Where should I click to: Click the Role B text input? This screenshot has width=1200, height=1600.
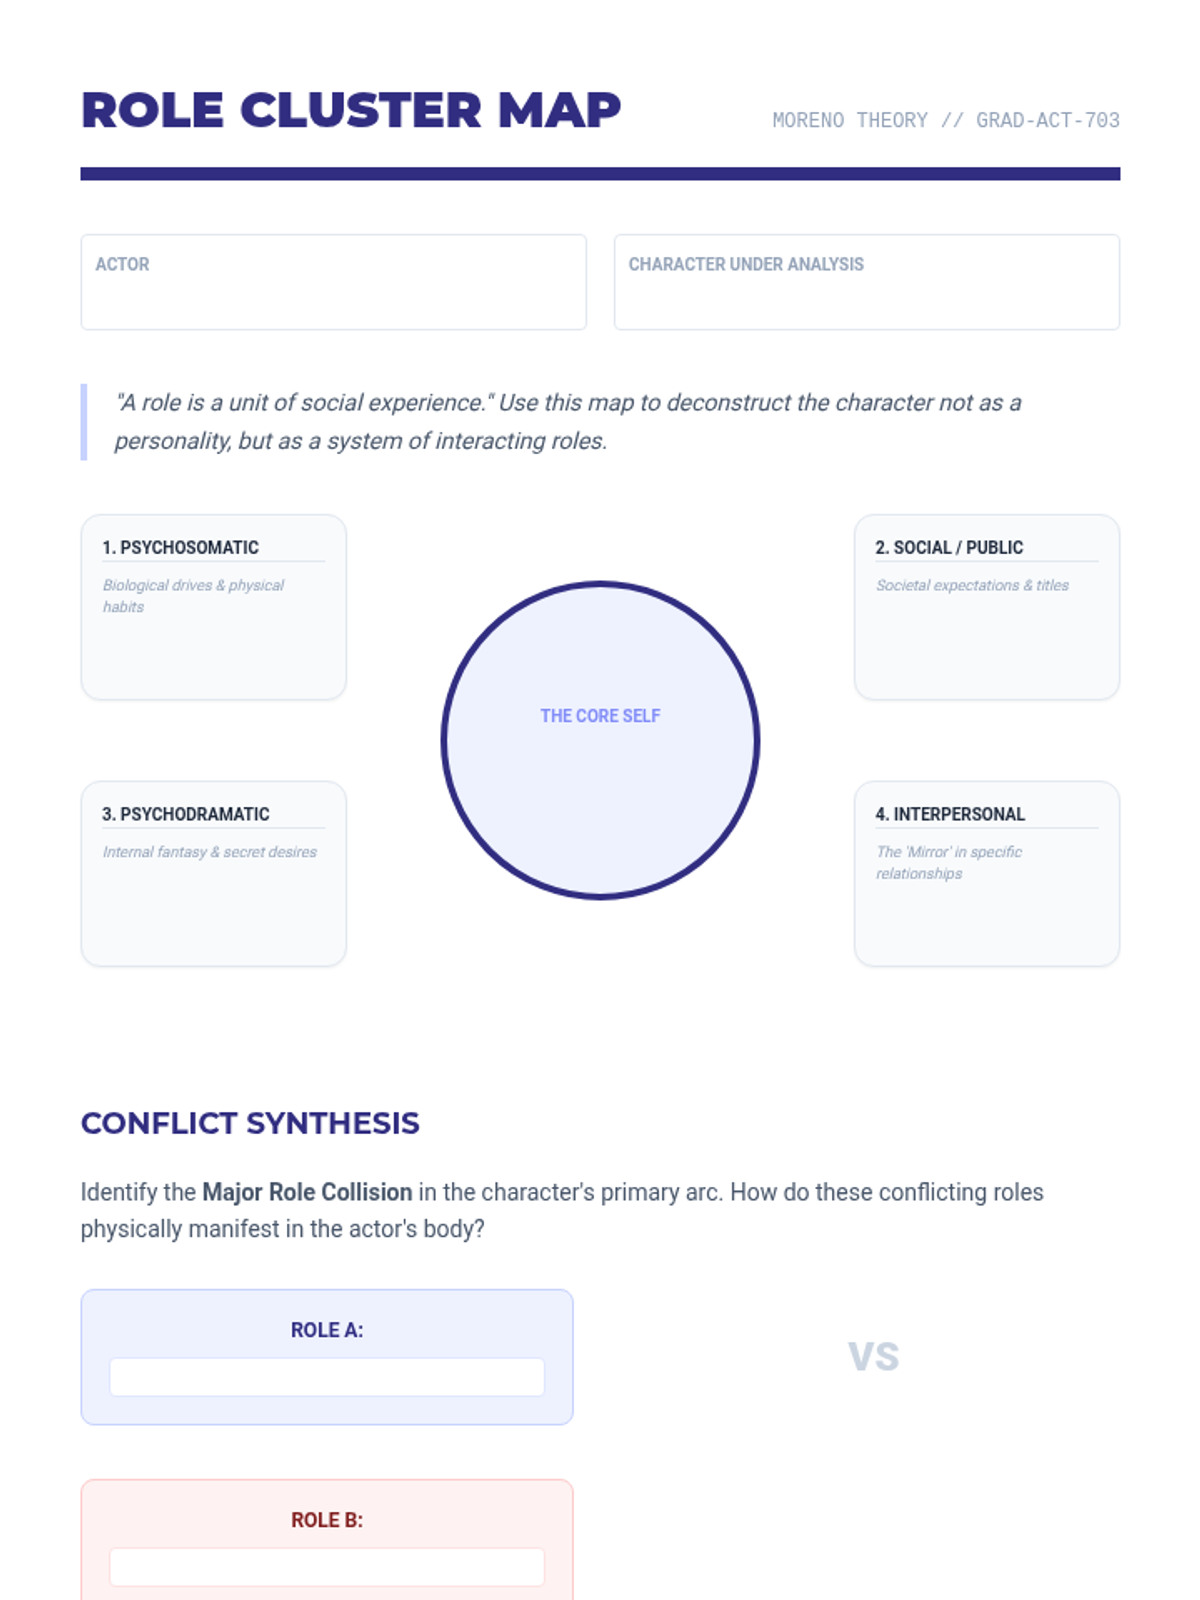[x=327, y=1567]
